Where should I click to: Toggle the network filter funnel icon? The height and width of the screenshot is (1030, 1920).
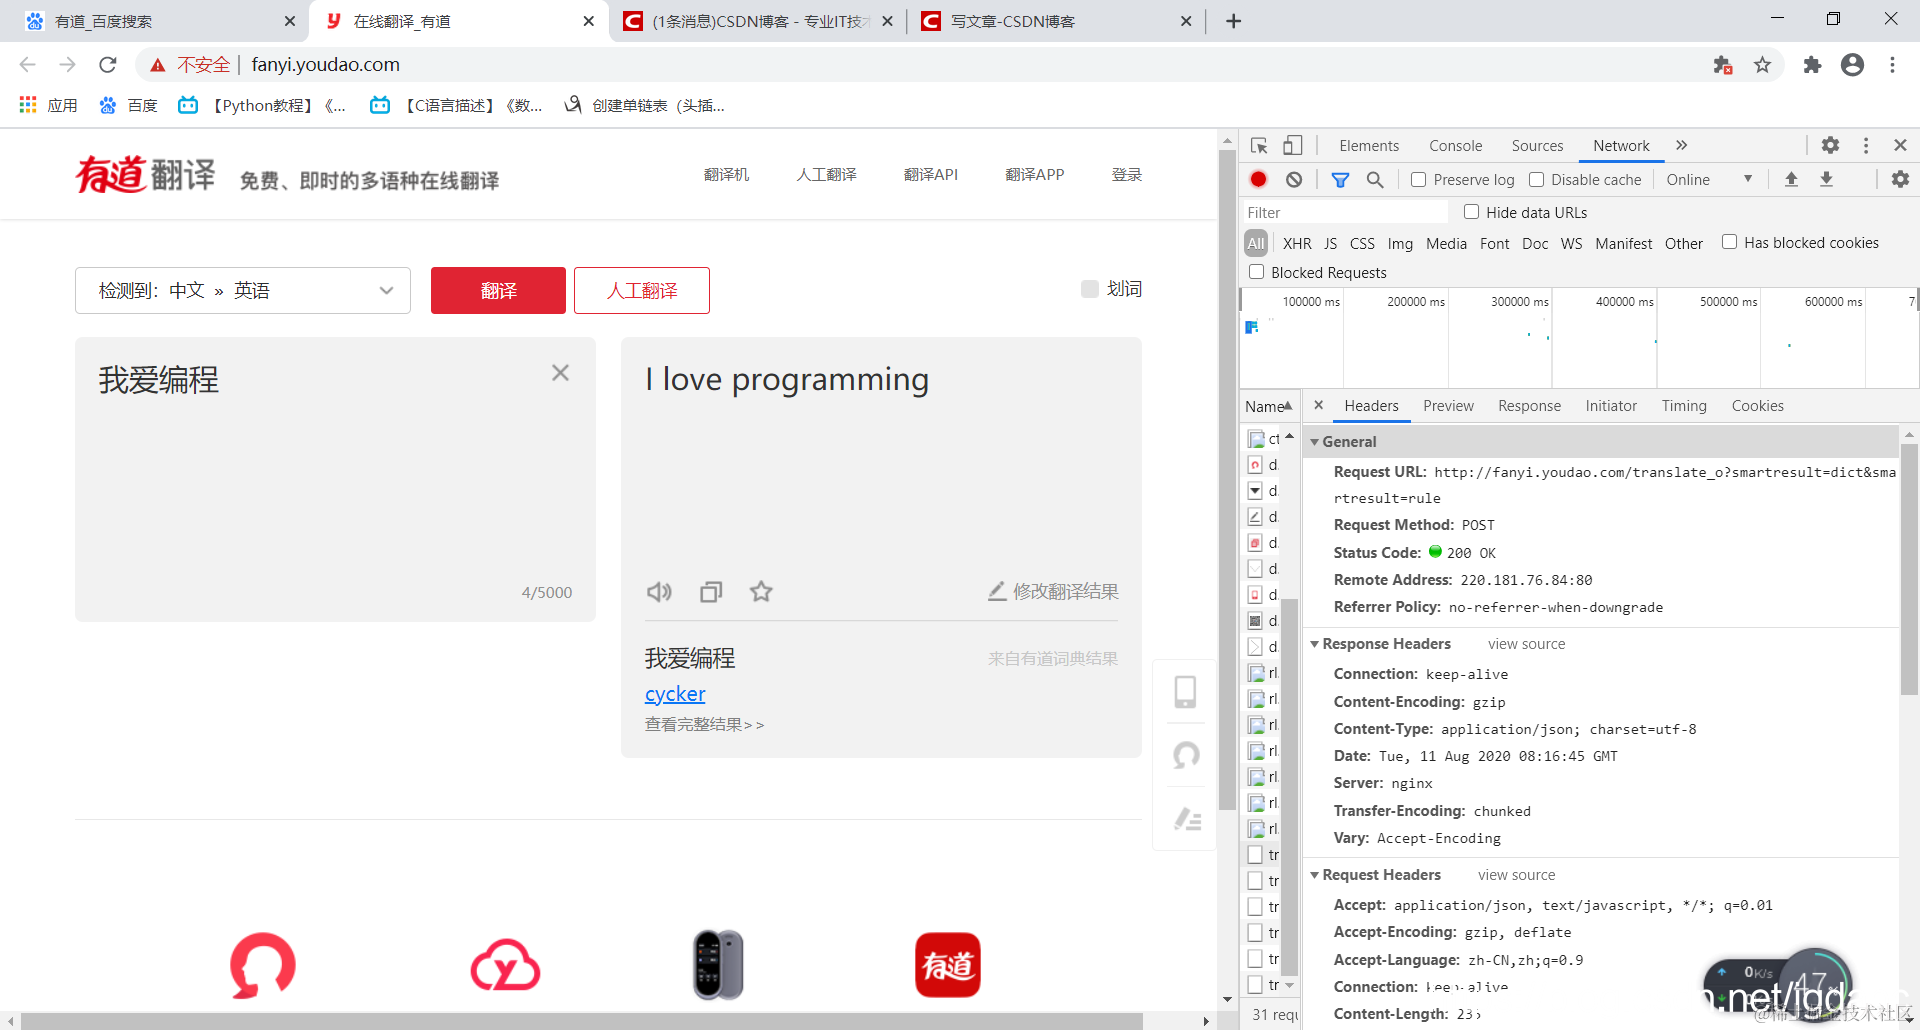coord(1340,180)
